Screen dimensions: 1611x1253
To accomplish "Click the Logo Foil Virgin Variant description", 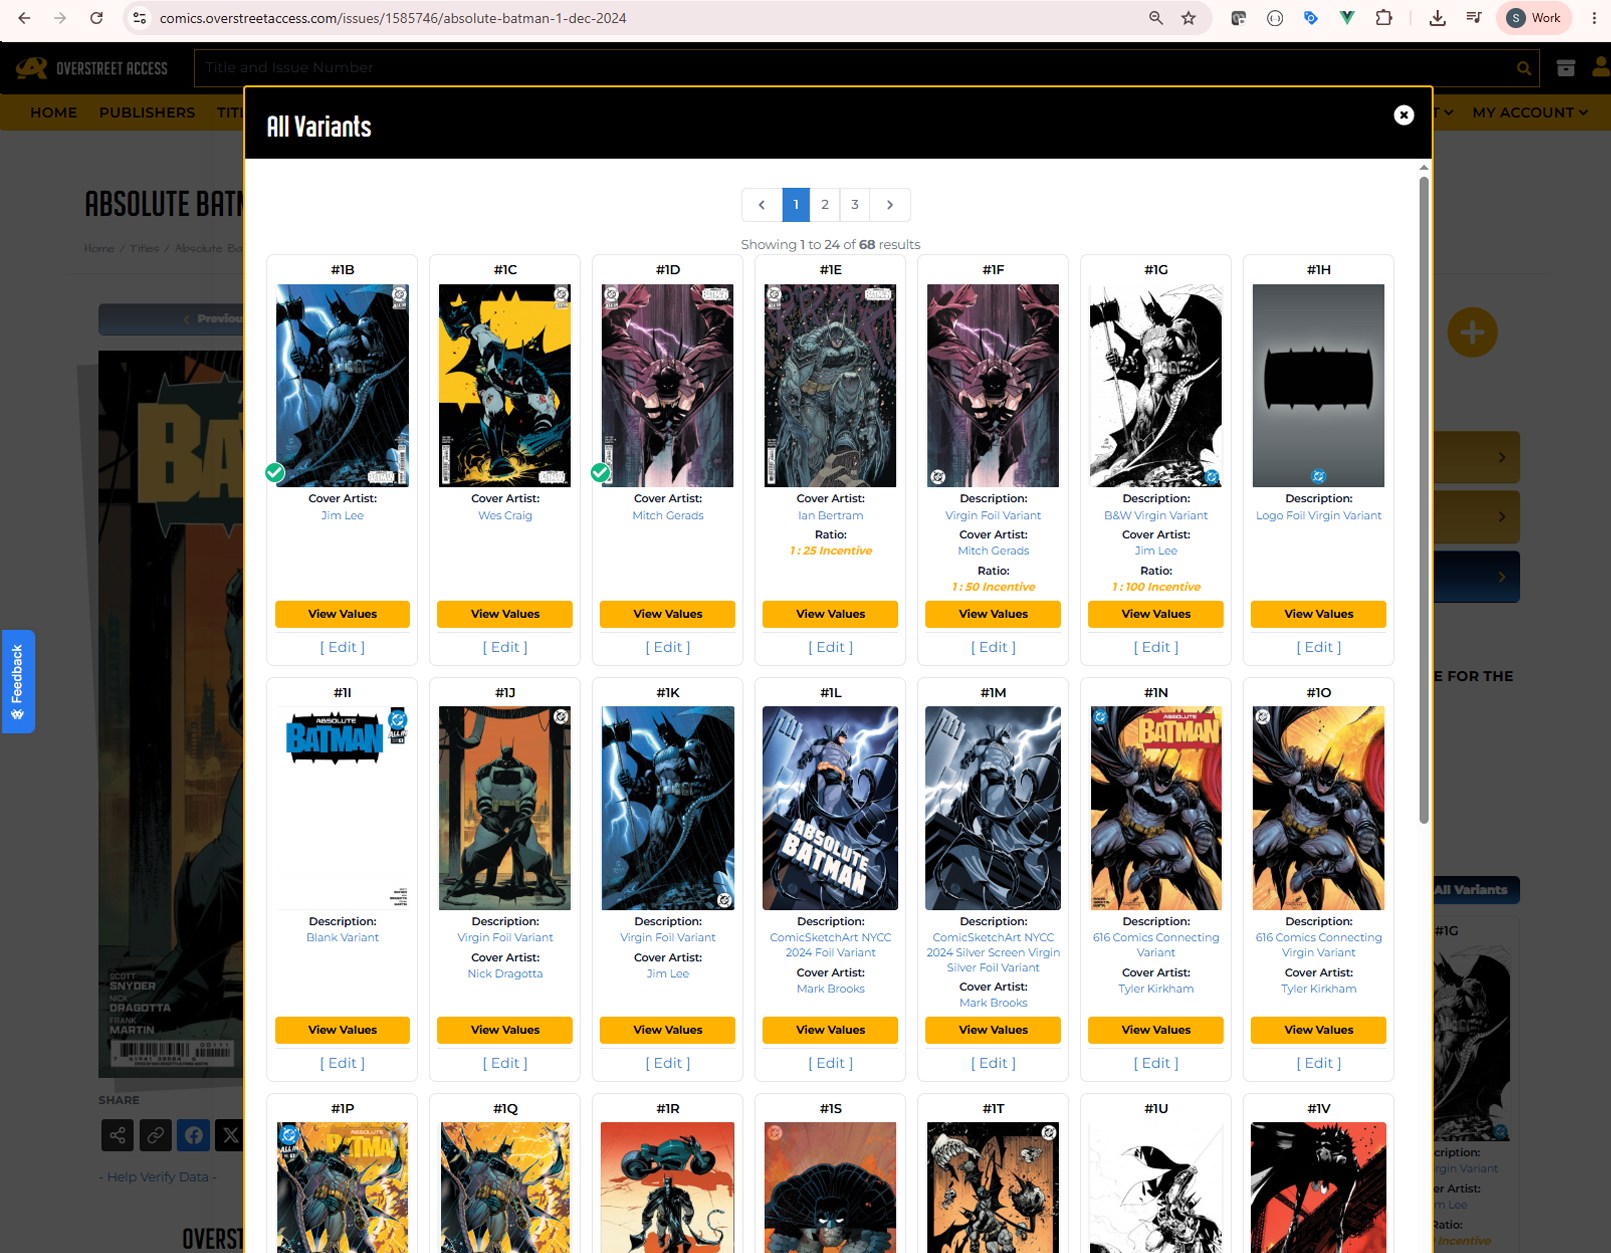I will (1318, 516).
